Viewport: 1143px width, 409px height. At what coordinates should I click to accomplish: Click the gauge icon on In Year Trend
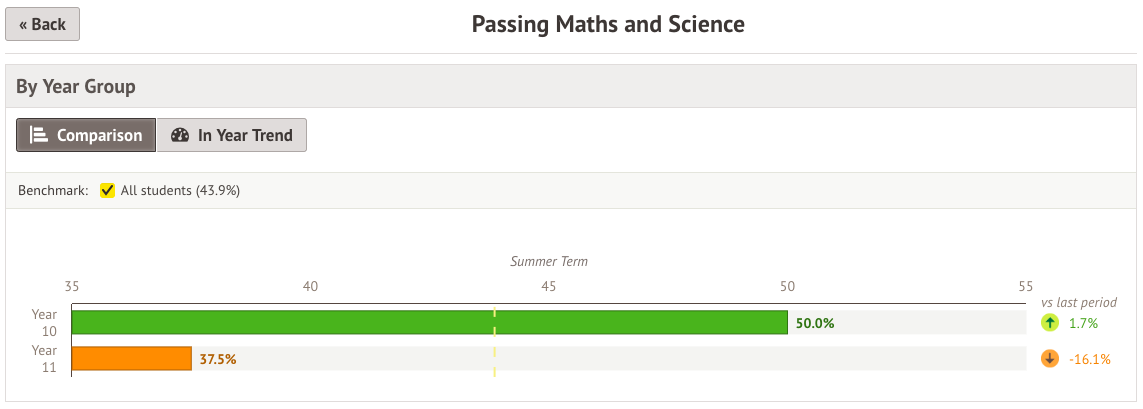[x=180, y=135]
